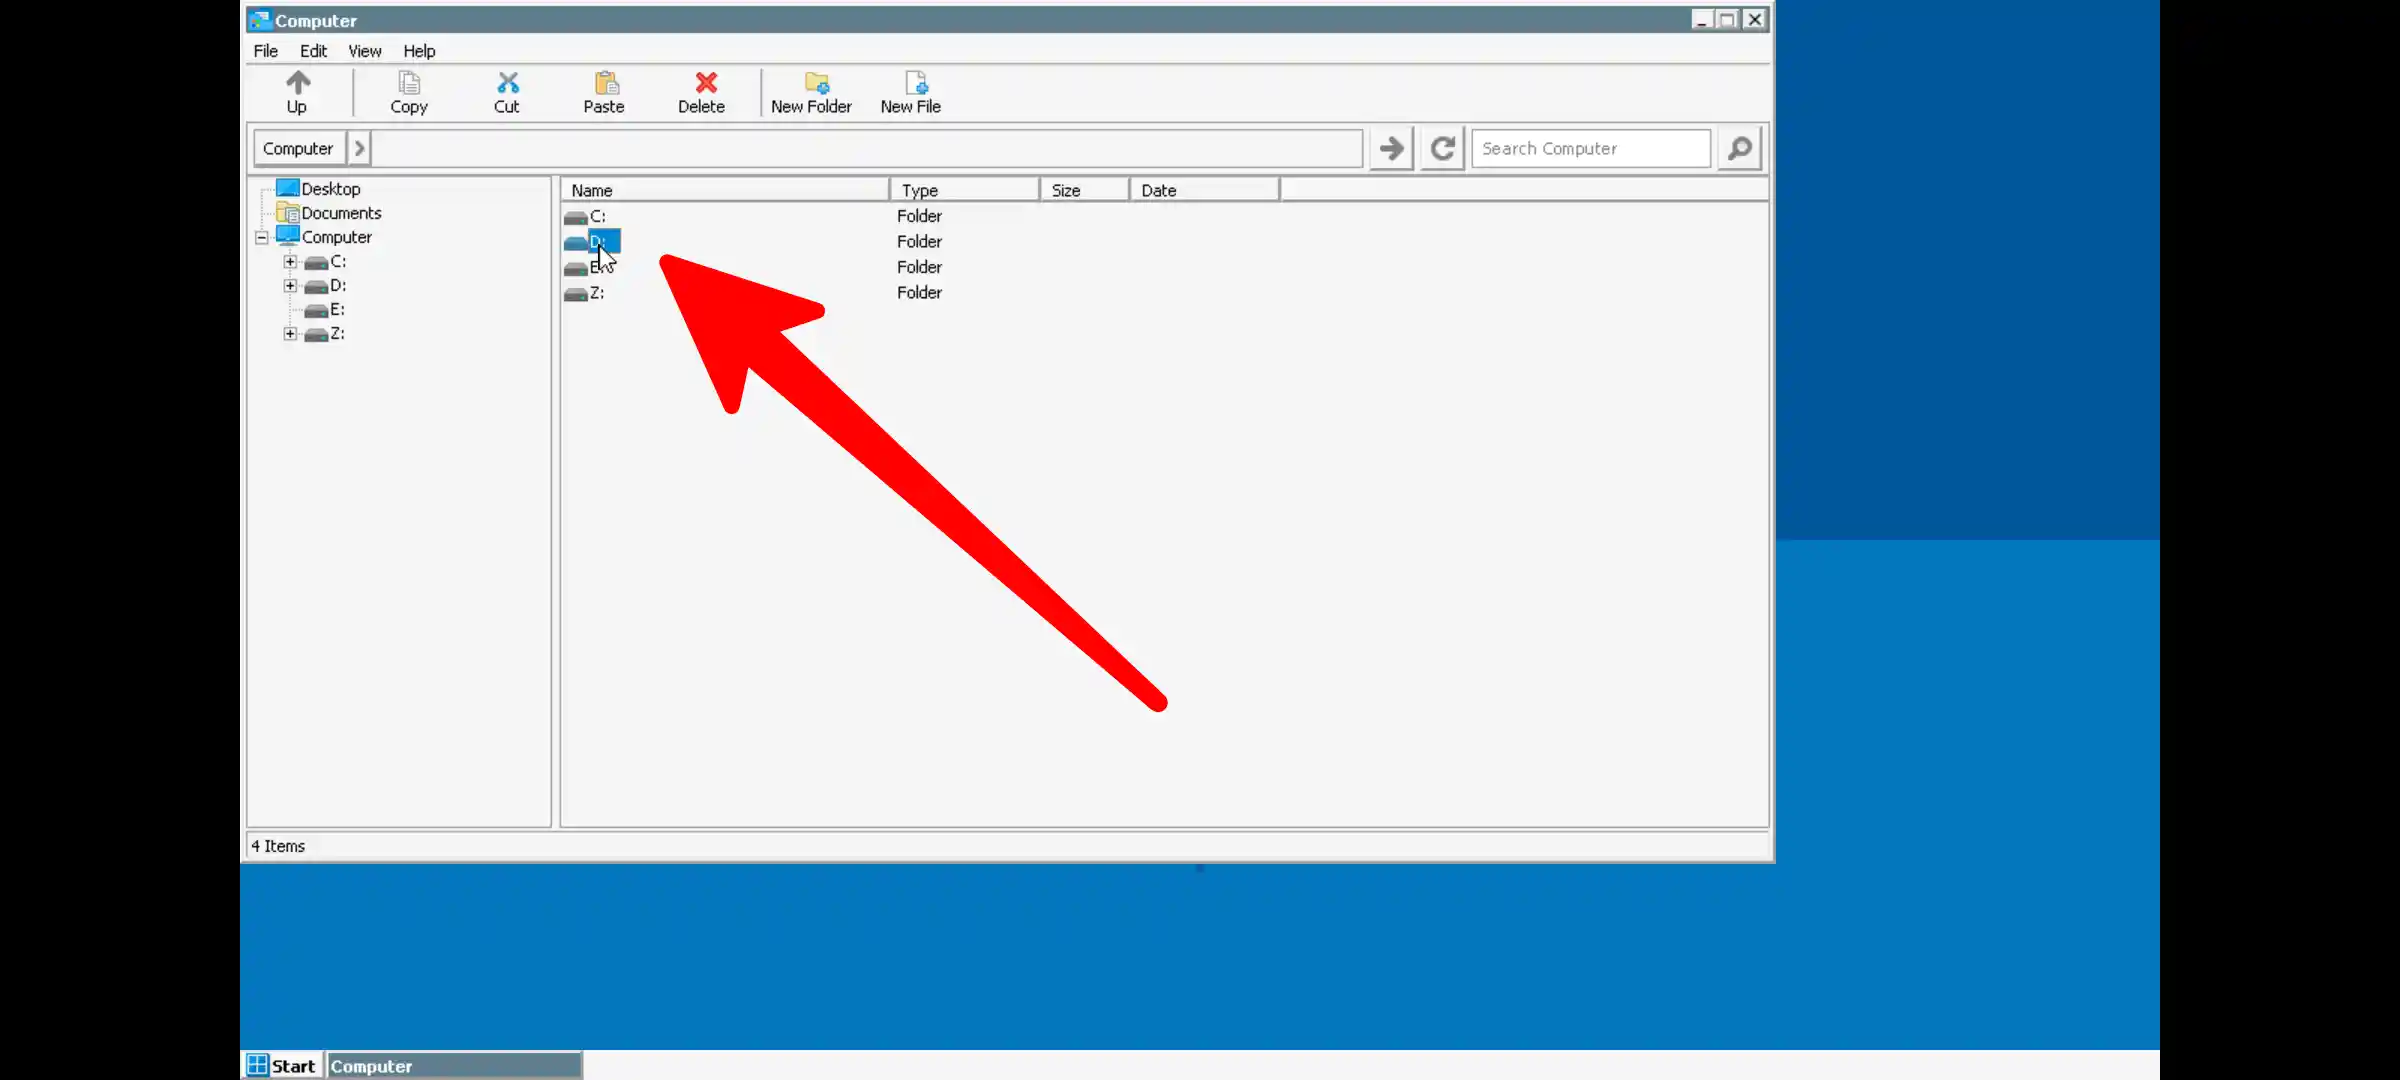The height and width of the screenshot is (1080, 2400).
Task: Click the Paste icon
Action: click(x=604, y=92)
